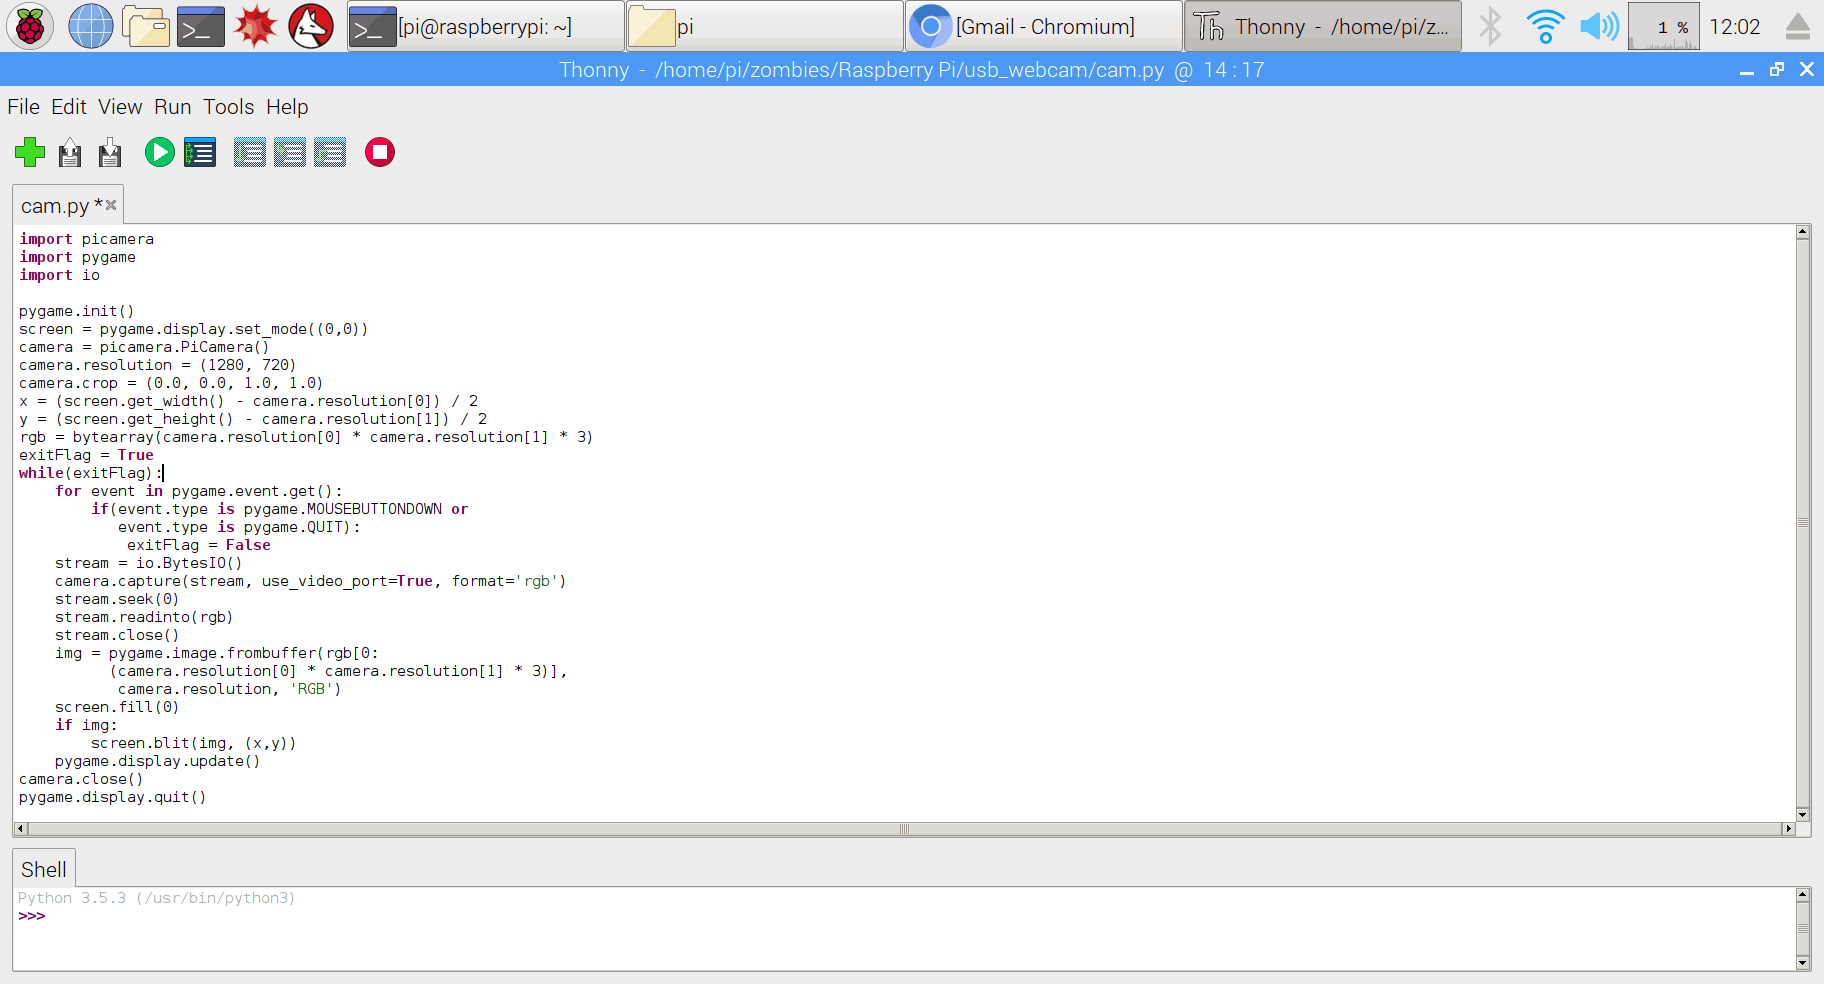Click the 'stream = io.BytesIO()' line
Screen dimensions: 1824x984
point(148,563)
